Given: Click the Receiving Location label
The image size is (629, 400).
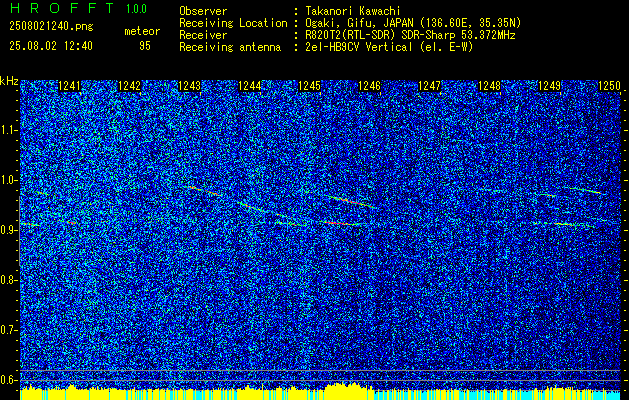Looking at the screenshot, I should click(x=233, y=23).
